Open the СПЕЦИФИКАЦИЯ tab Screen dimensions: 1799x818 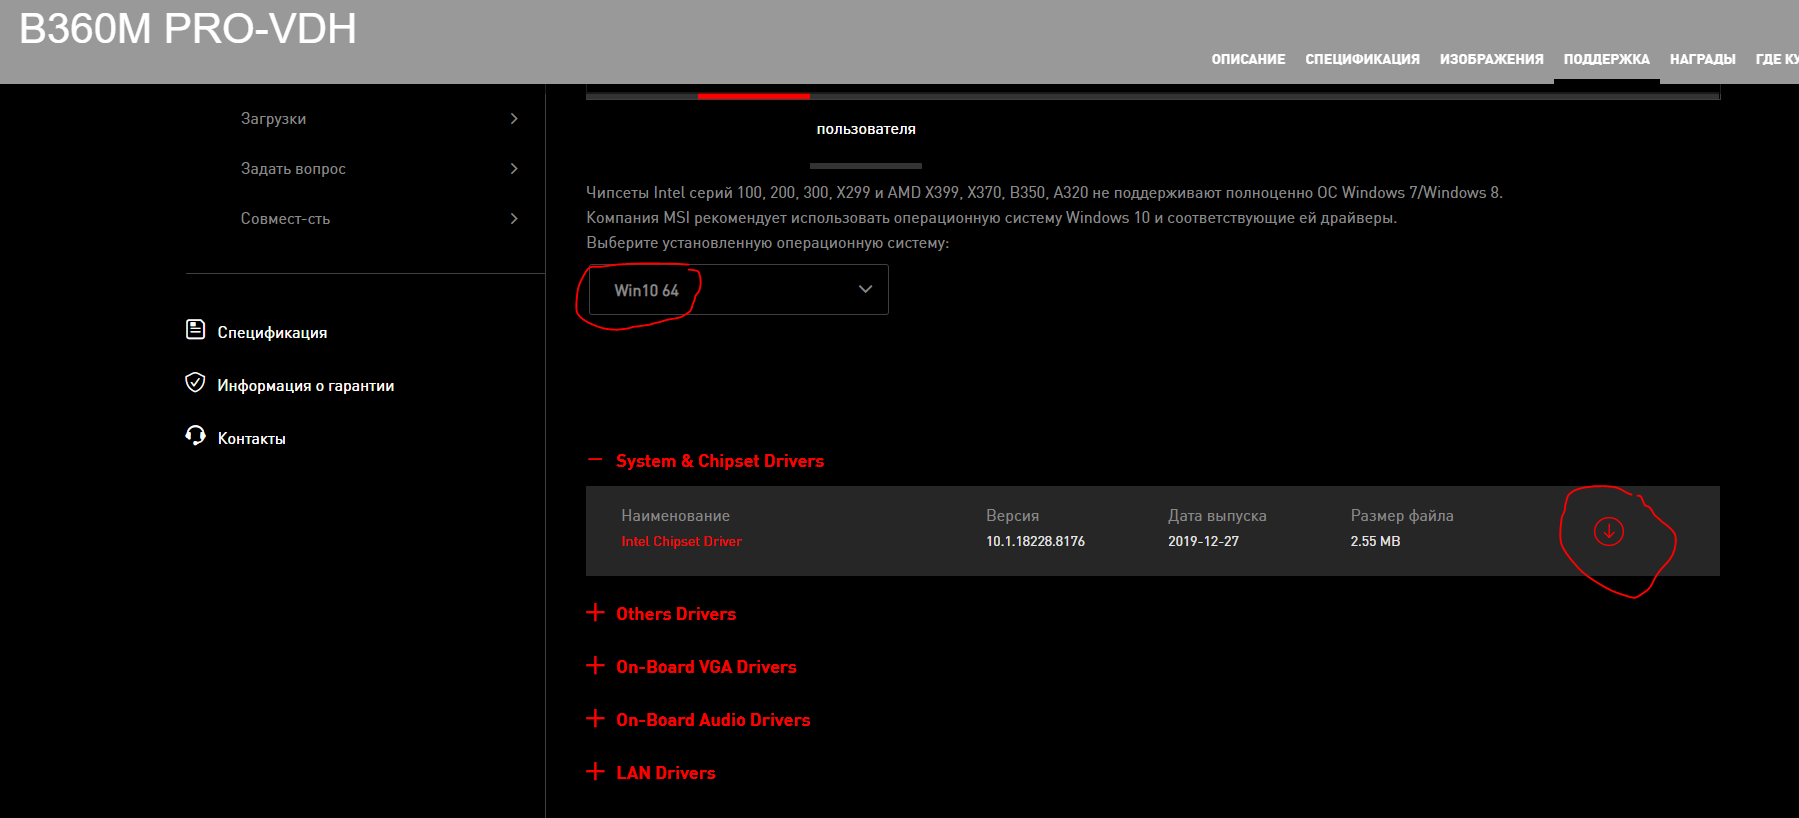click(x=1362, y=59)
